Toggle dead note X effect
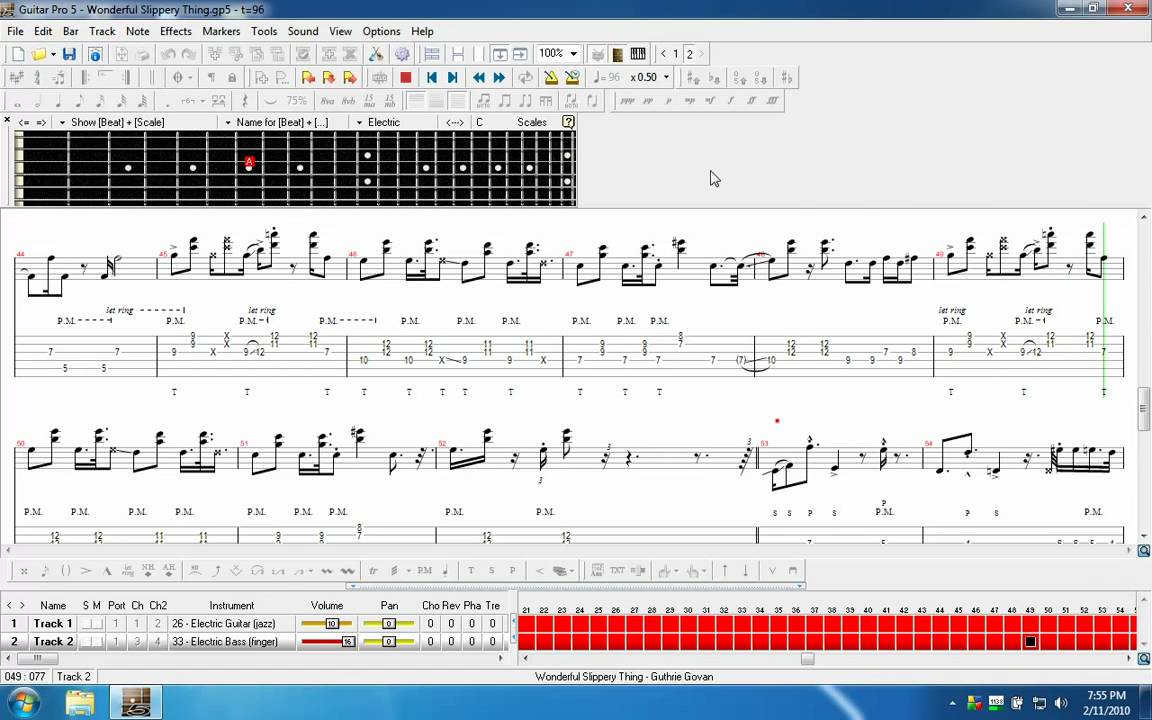The width and height of the screenshot is (1152, 720). click(x=24, y=571)
